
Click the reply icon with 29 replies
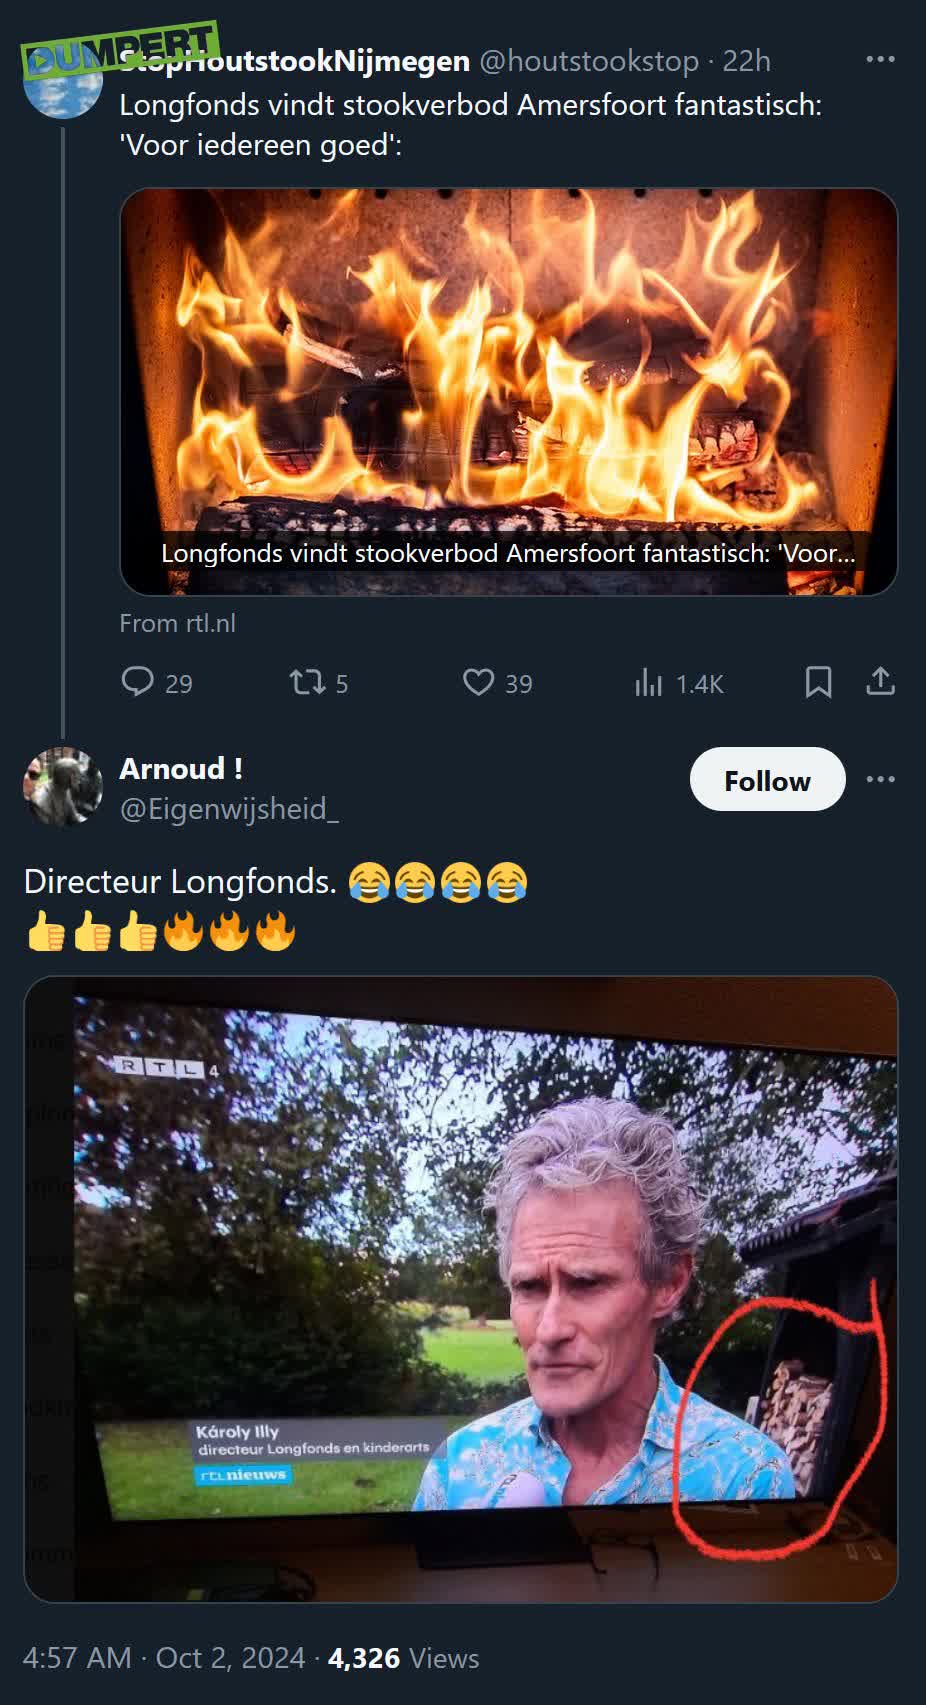coord(137,682)
